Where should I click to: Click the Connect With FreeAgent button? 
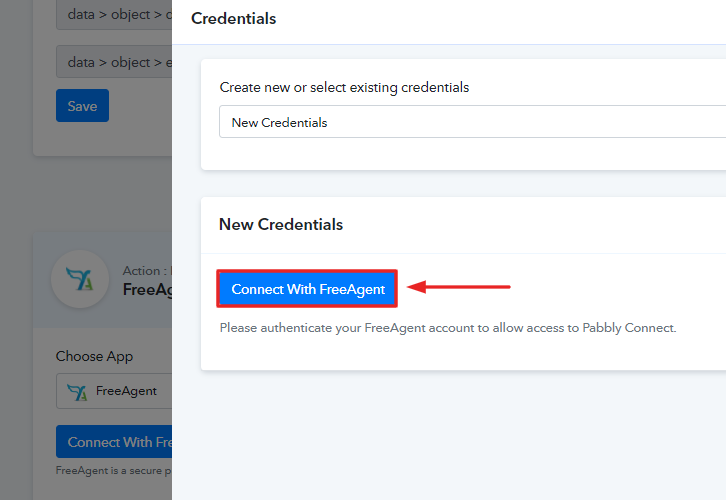[307, 289]
